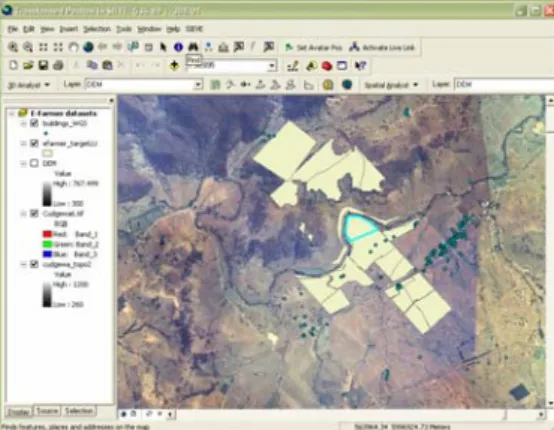Click the Activate Live Link icon
This screenshot has width=554, height=430.
(x=354, y=47)
